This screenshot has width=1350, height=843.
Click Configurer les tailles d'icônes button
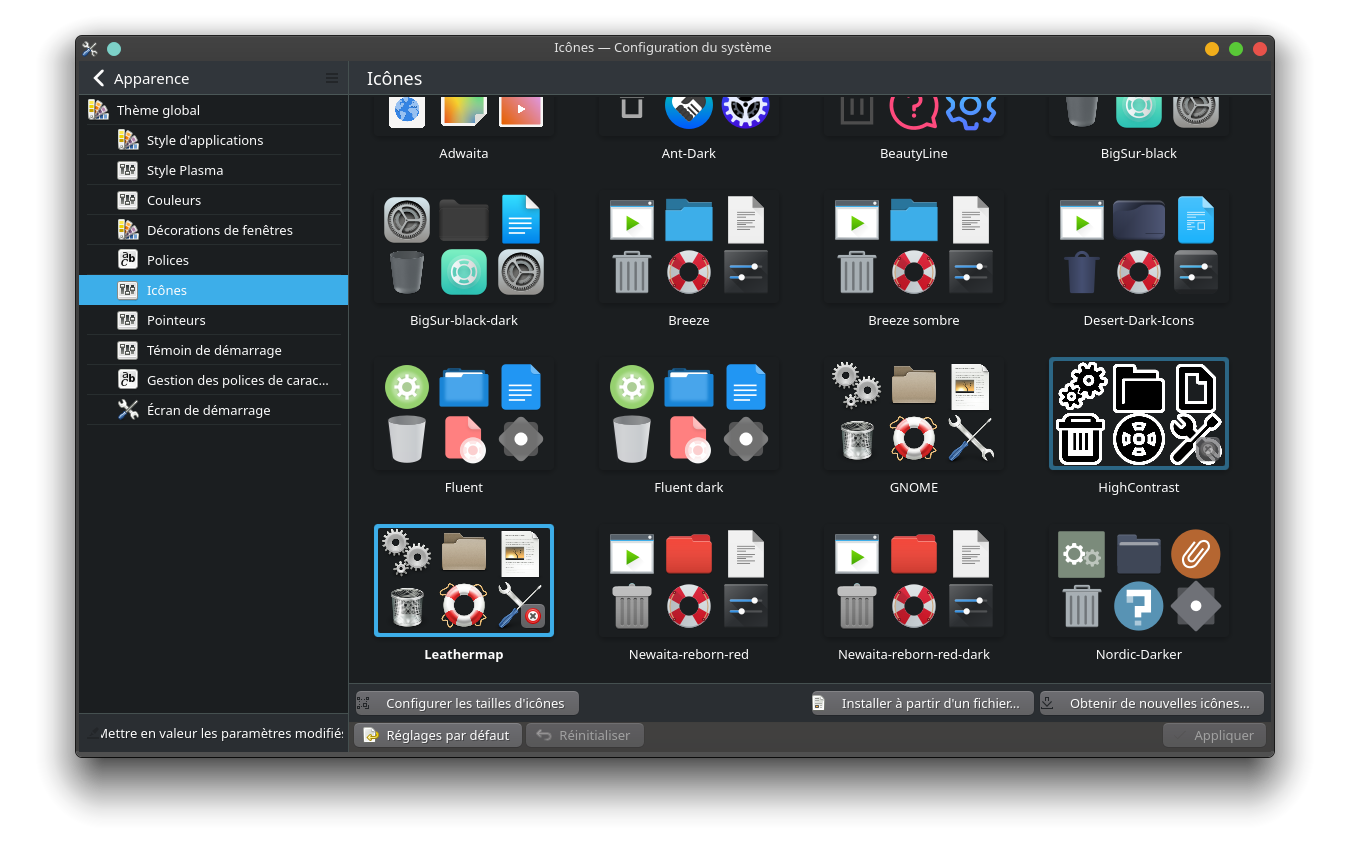[x=467, y=703]
